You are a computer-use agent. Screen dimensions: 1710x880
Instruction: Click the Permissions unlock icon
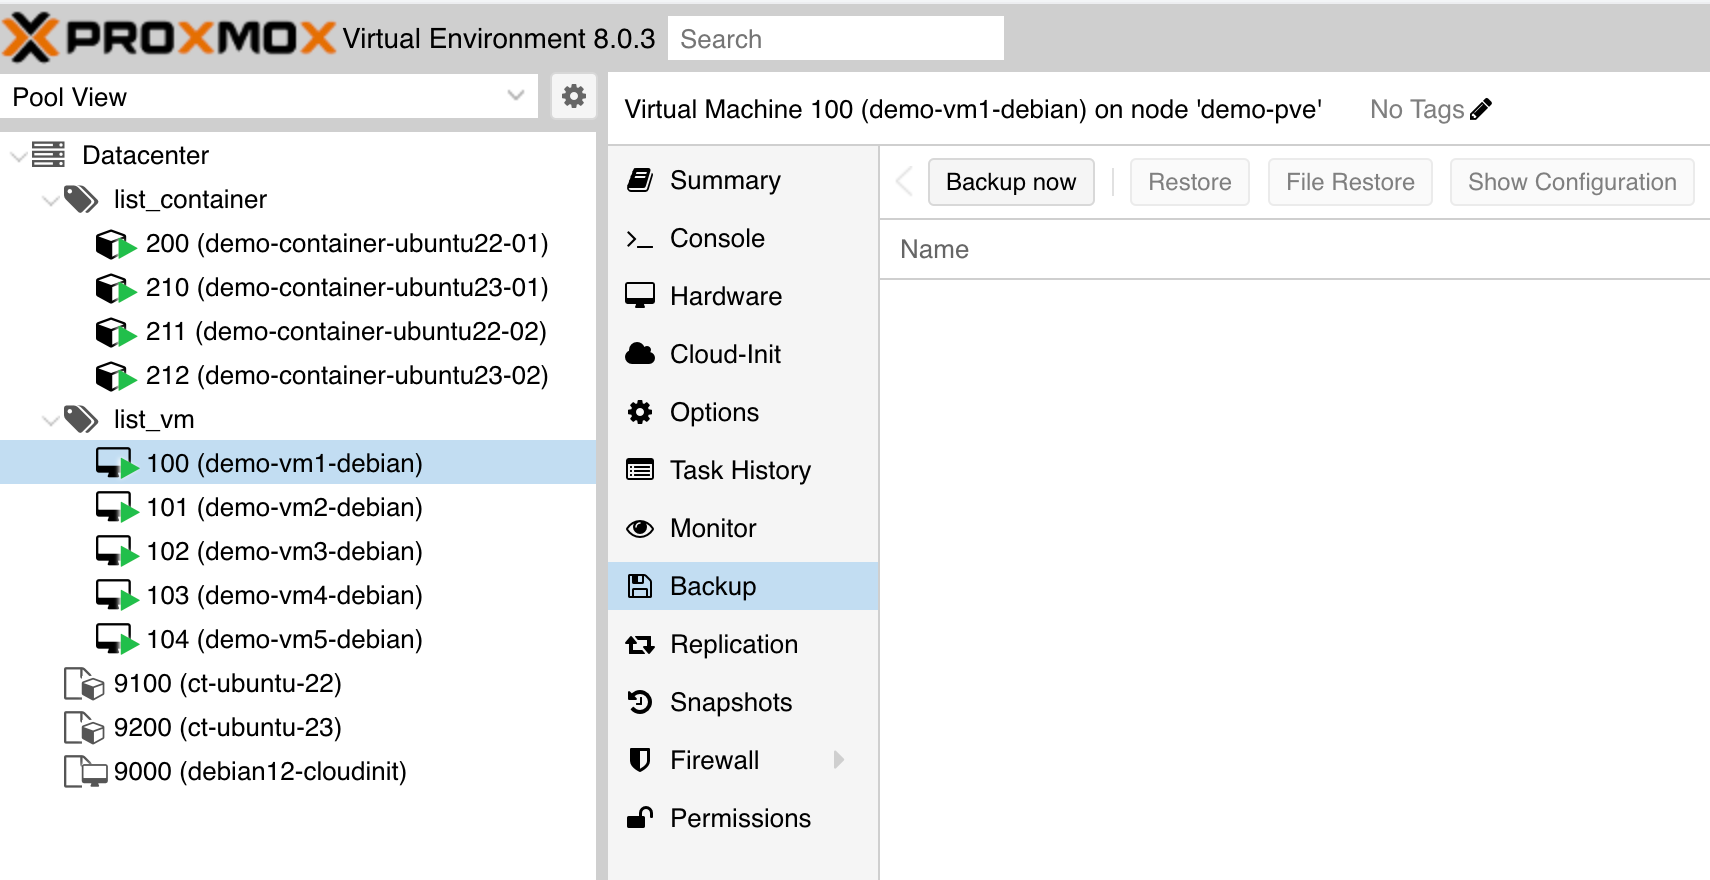[640, 818]
